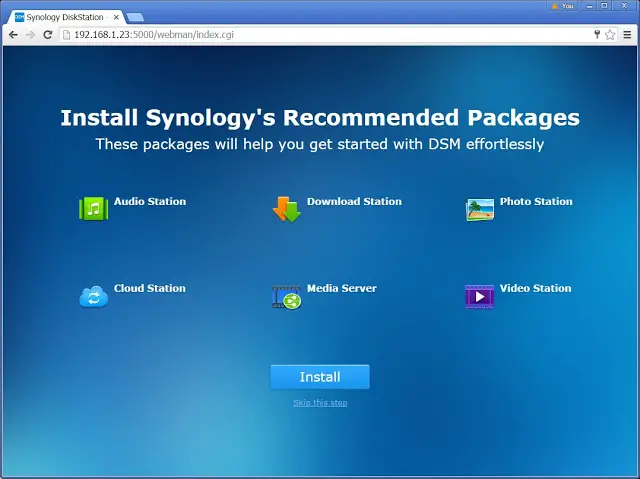Minimize the Chrome window
This screenshot has width=640, height=479.
pos(589,6)
